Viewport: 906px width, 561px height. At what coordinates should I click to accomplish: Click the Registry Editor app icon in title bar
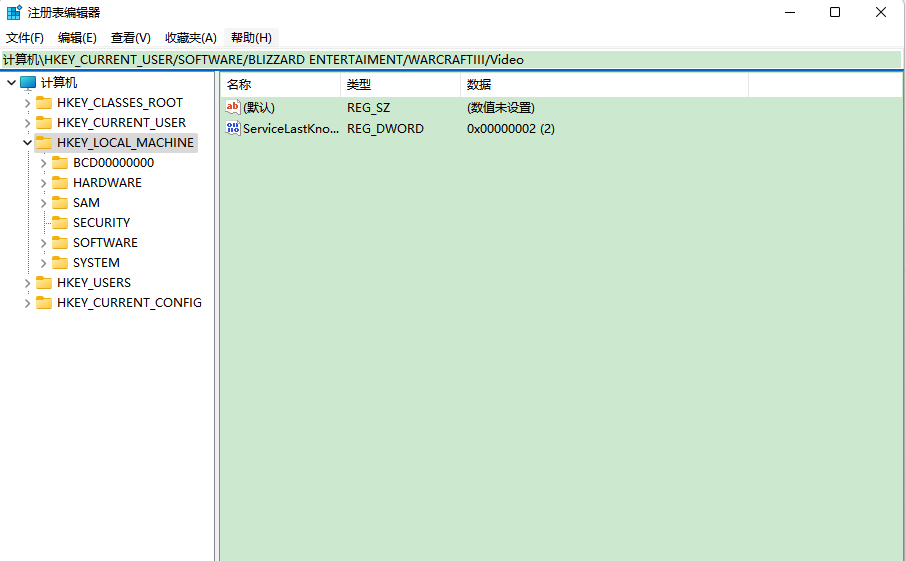tap(14, 12)
